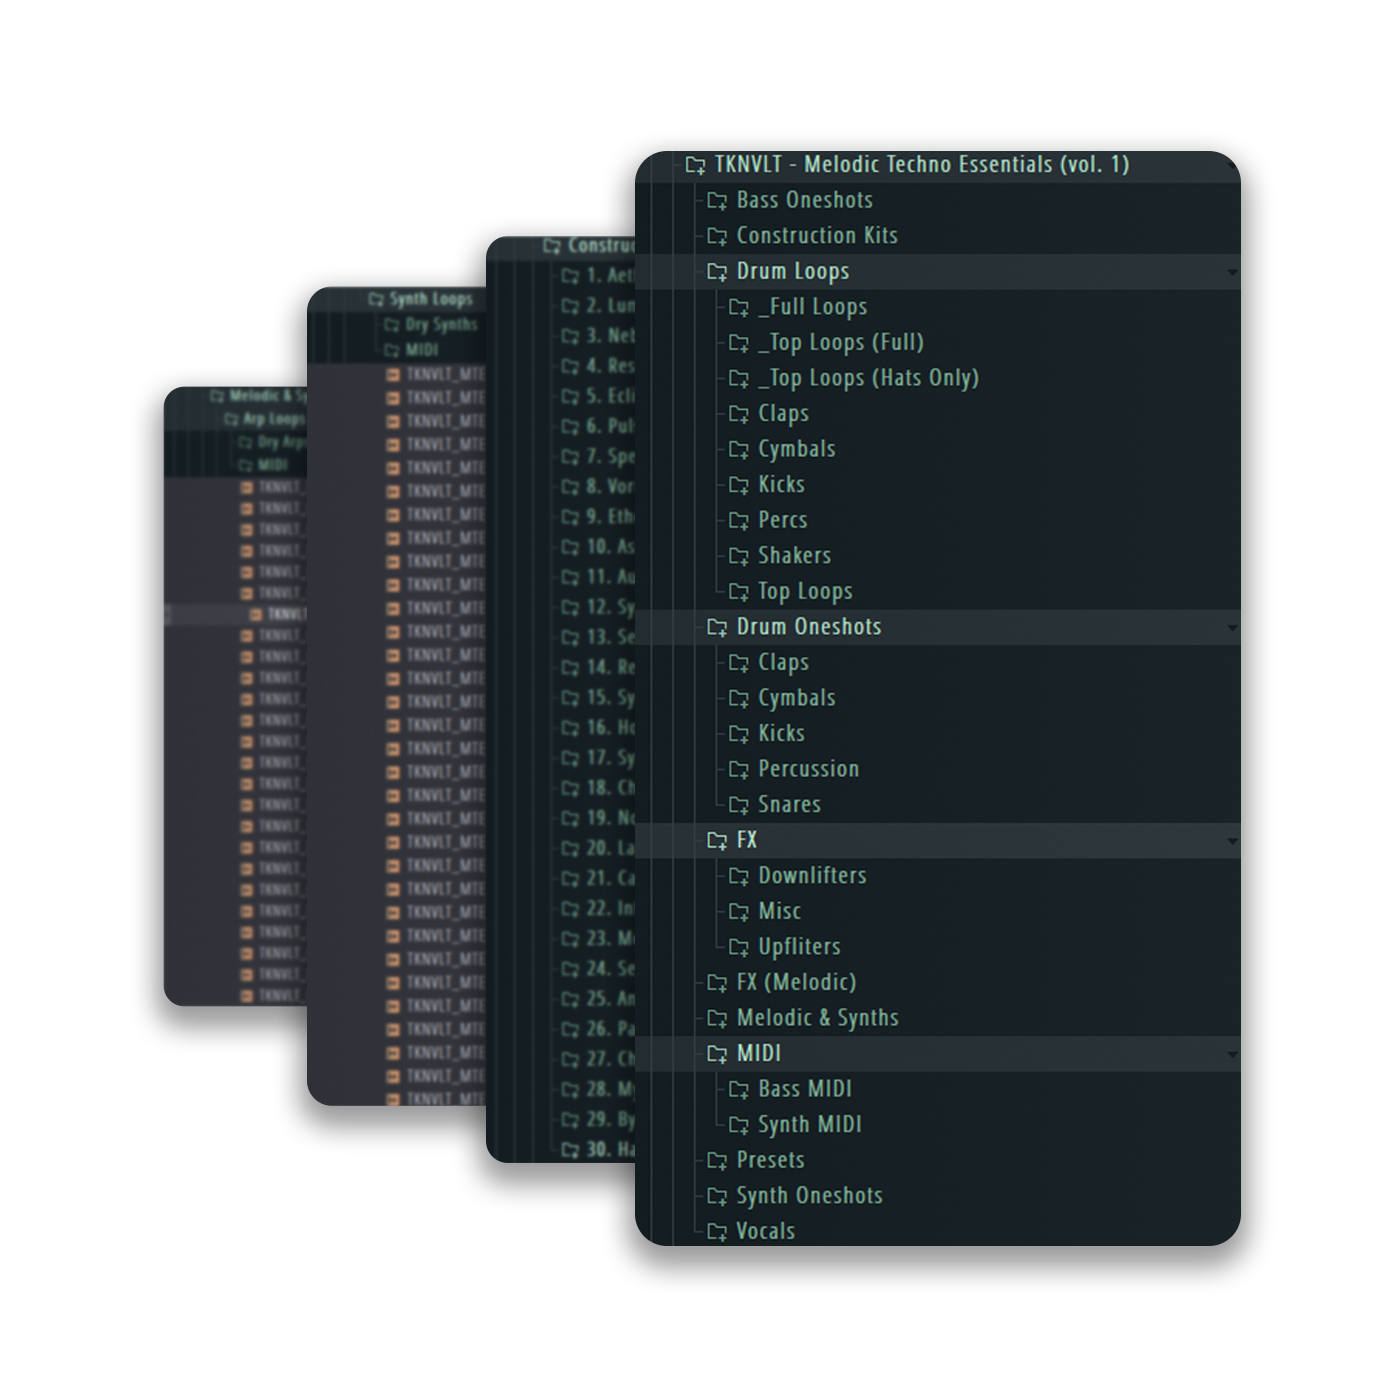
Task: Collapse the Drum Oneshots section arrow
Action: tap(1232, 628)
